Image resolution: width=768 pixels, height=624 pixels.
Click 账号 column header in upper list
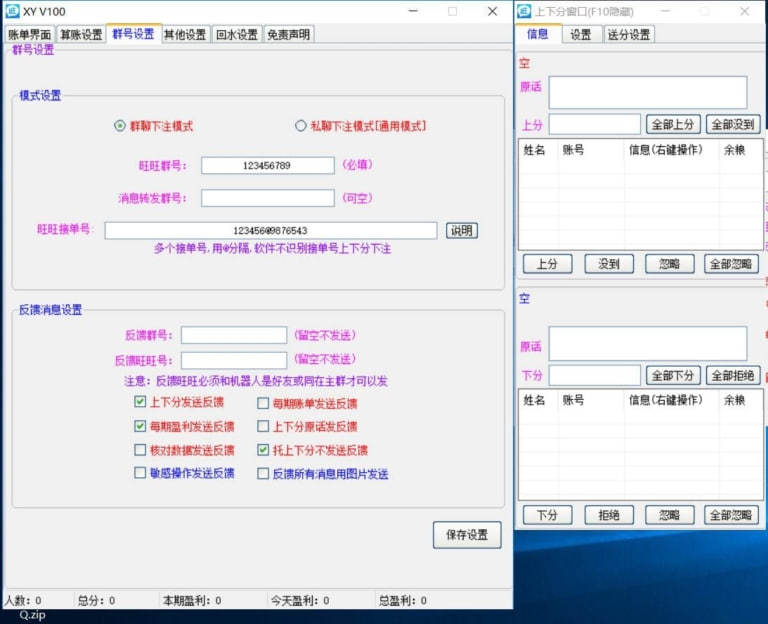tap(573, 150)
